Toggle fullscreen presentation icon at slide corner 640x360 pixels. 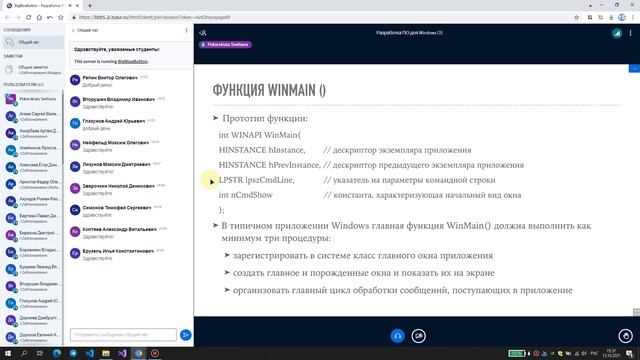pyautogui.click(x=636, y=312)
